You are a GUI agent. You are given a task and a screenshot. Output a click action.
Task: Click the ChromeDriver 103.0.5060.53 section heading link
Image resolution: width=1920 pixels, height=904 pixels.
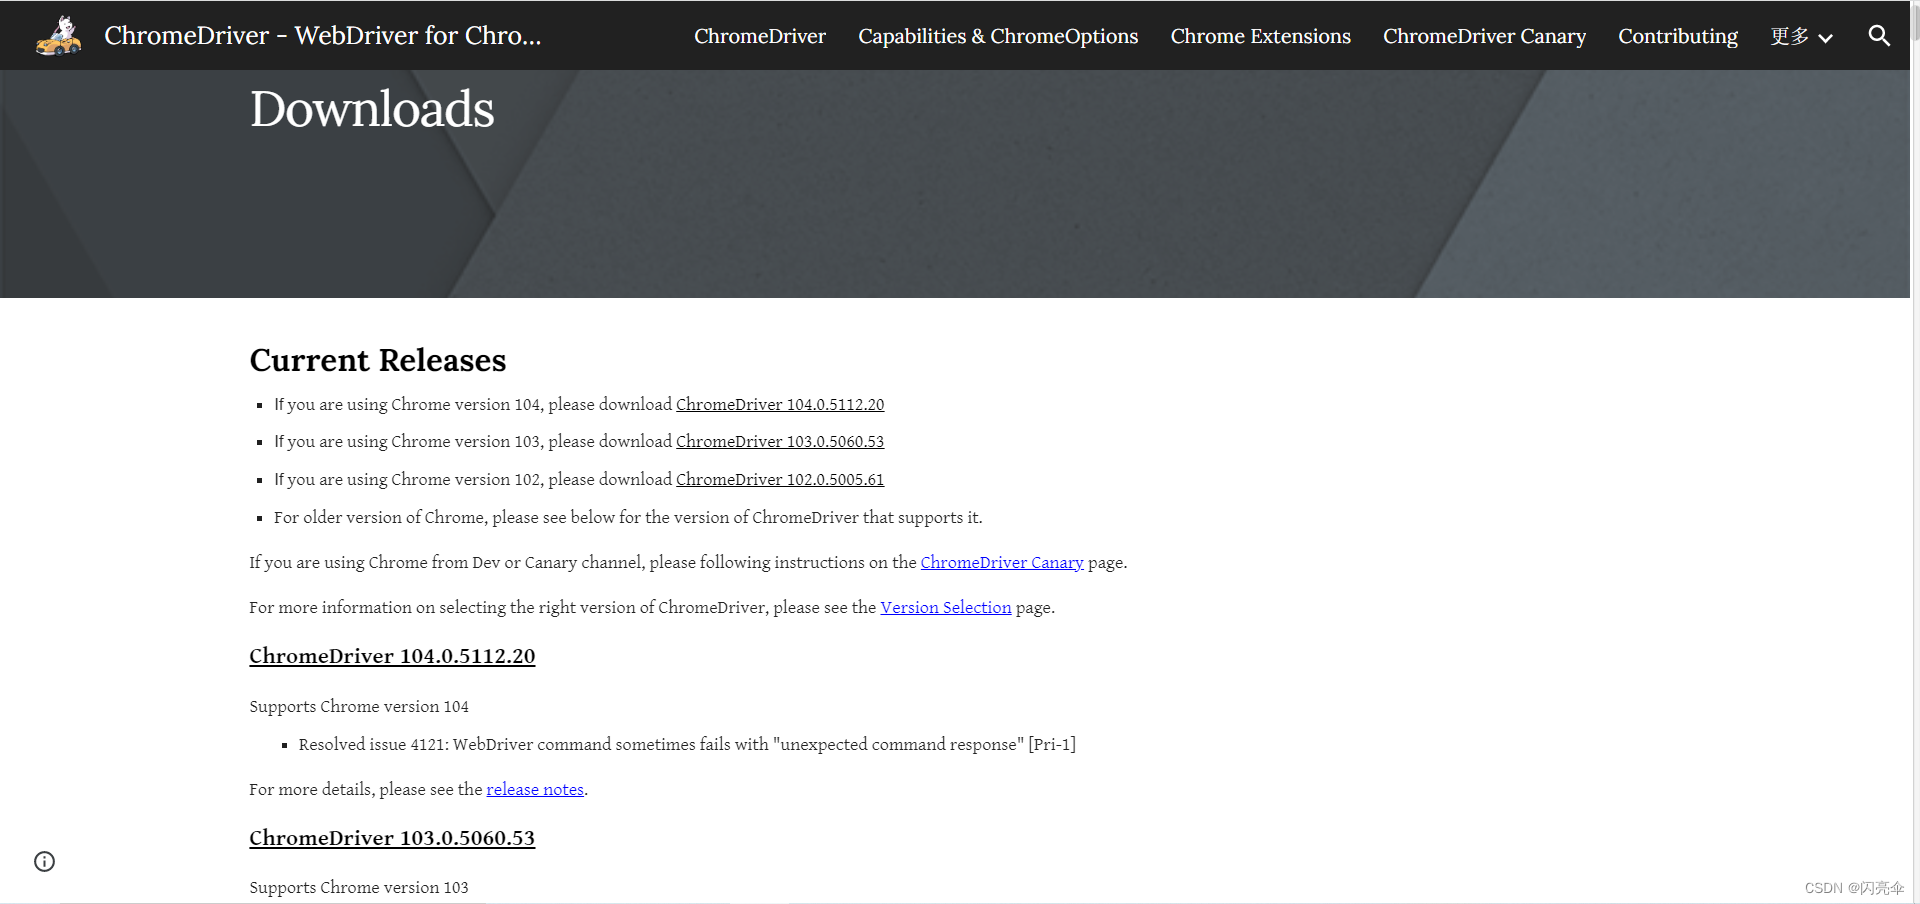(392, 838)
